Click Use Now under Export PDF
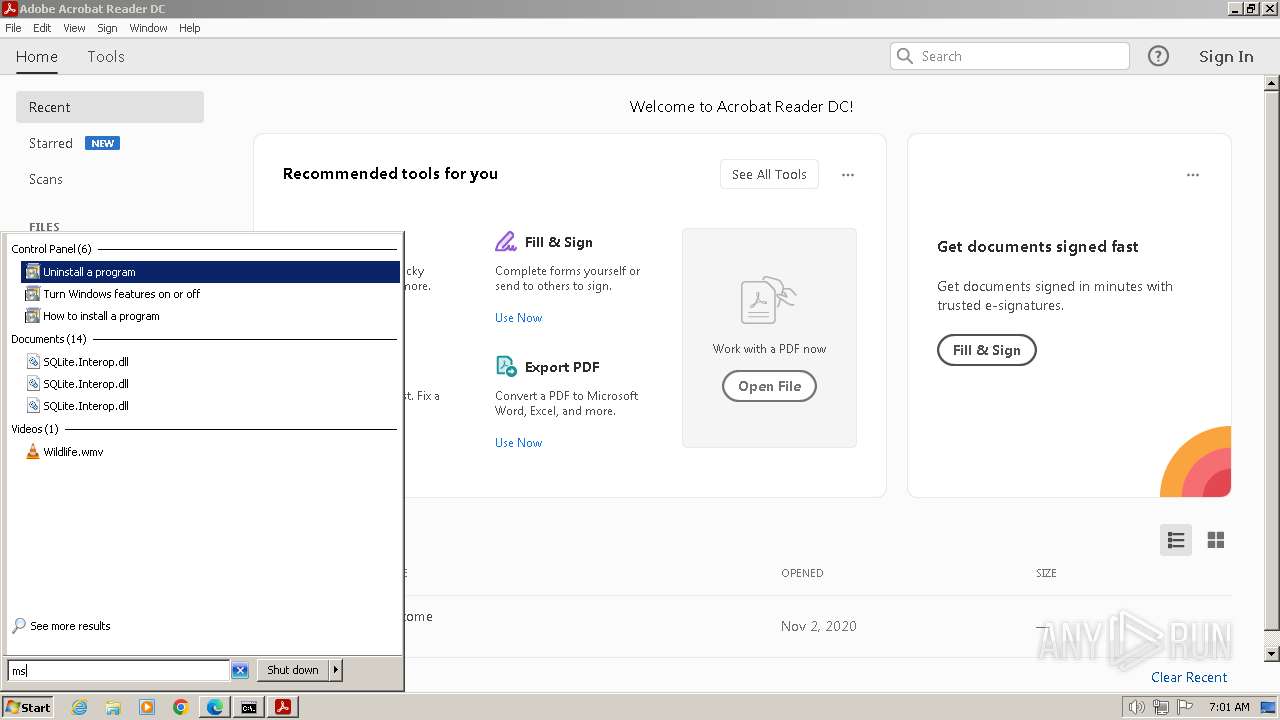Screen dimensions: 1280x720 coord(518,443)
